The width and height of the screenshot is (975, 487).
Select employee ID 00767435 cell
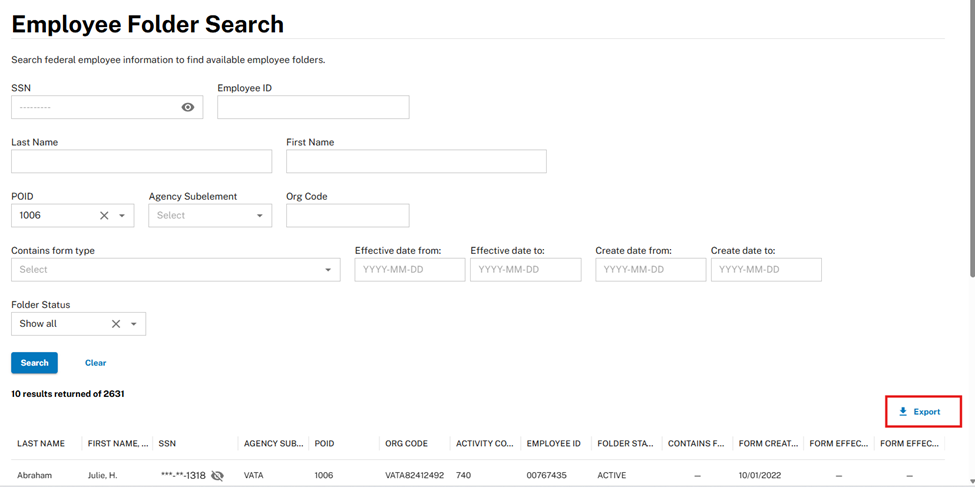pos(547,475)
